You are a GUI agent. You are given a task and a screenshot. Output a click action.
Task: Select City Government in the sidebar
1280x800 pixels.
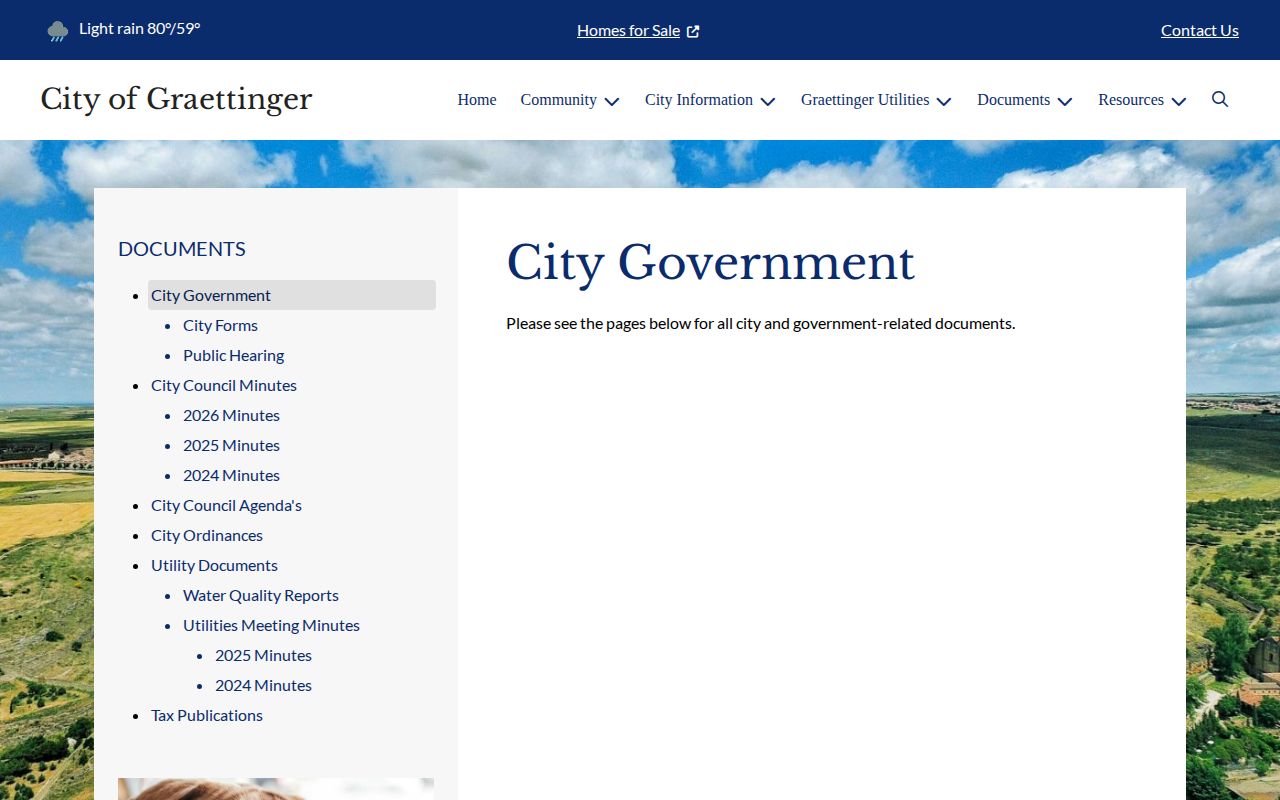292,295
